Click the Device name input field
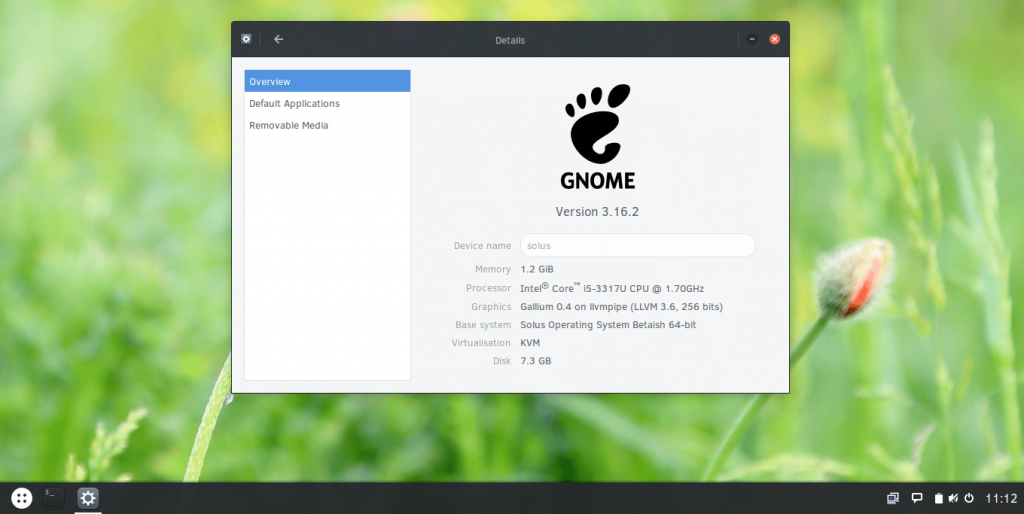Screen dimensions: 1024x514 [x=637, y=246]
